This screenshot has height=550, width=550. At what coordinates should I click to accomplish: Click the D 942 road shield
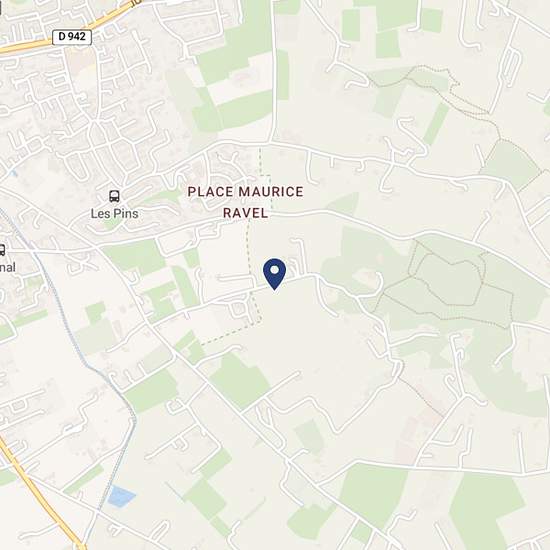click(x=72, y=37)
